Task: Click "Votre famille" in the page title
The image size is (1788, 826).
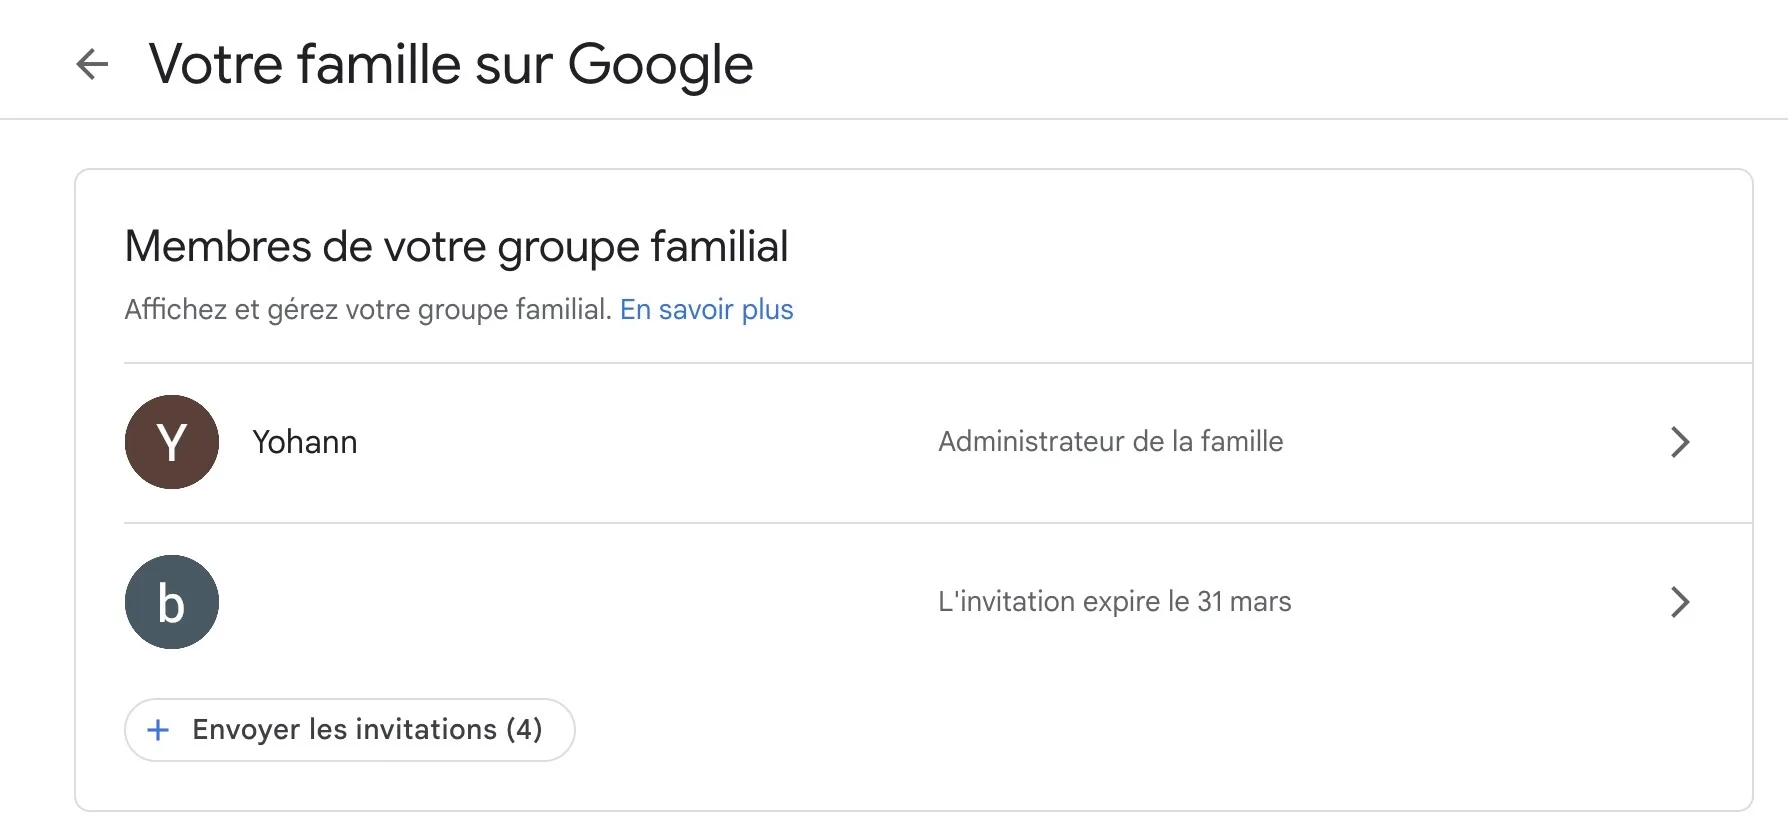Action: point(304,65)
